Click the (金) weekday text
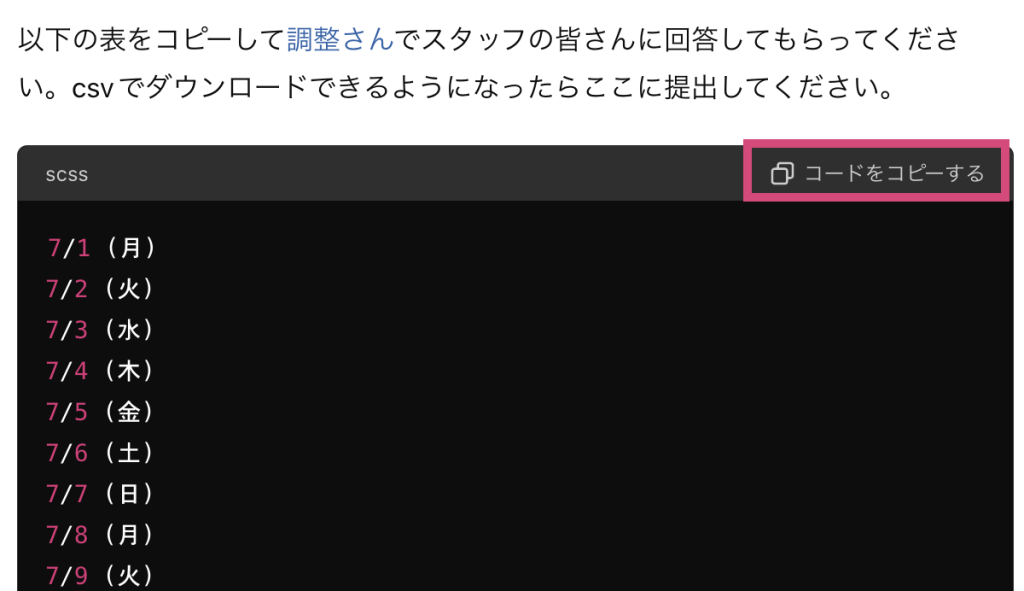 tap(129, 412)
